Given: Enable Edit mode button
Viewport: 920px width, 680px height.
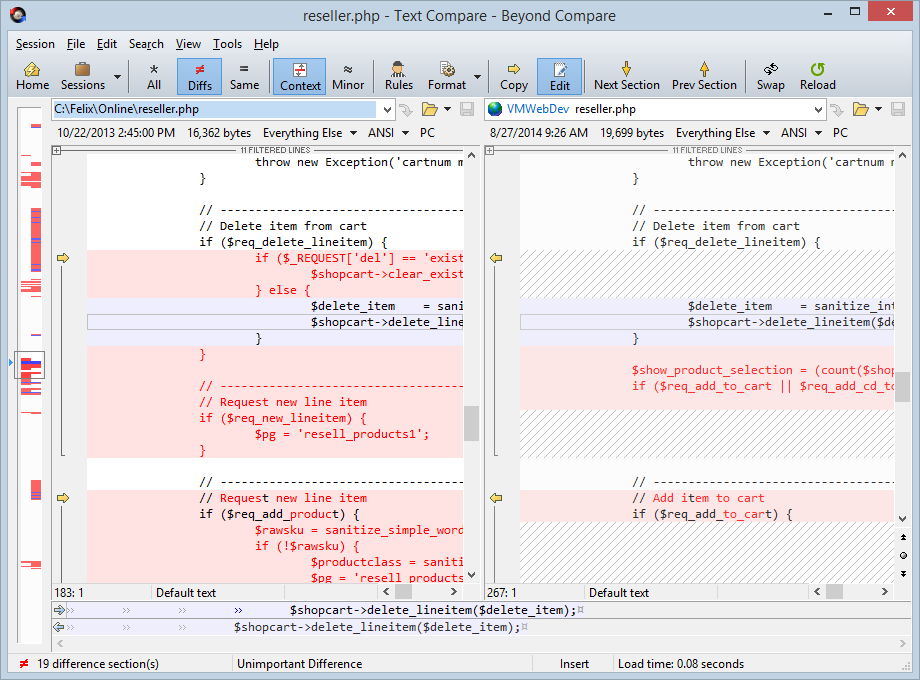Looking at the screenshot, I should point(560,76).
